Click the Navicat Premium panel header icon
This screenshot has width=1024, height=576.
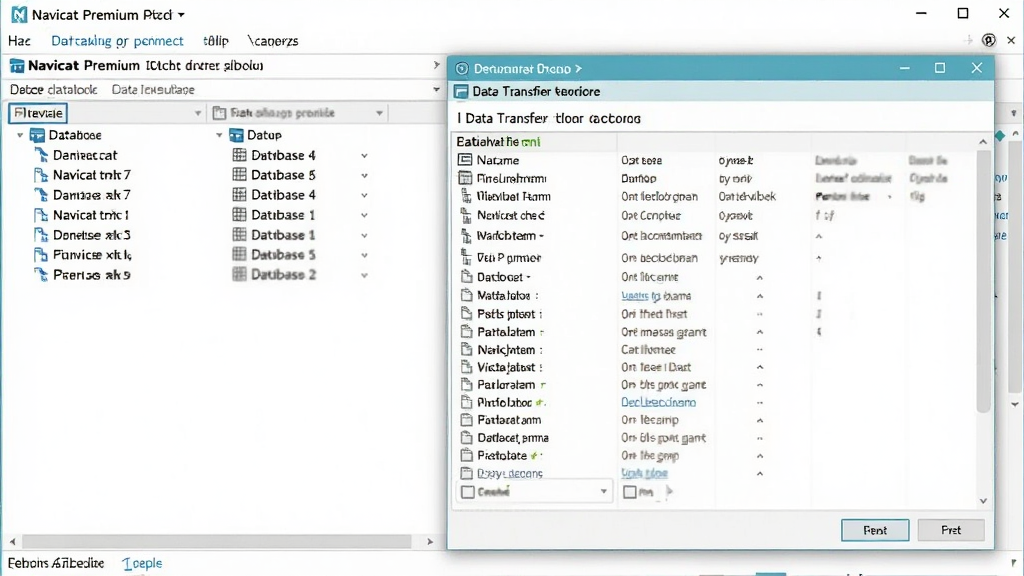[x=17, y=65]
